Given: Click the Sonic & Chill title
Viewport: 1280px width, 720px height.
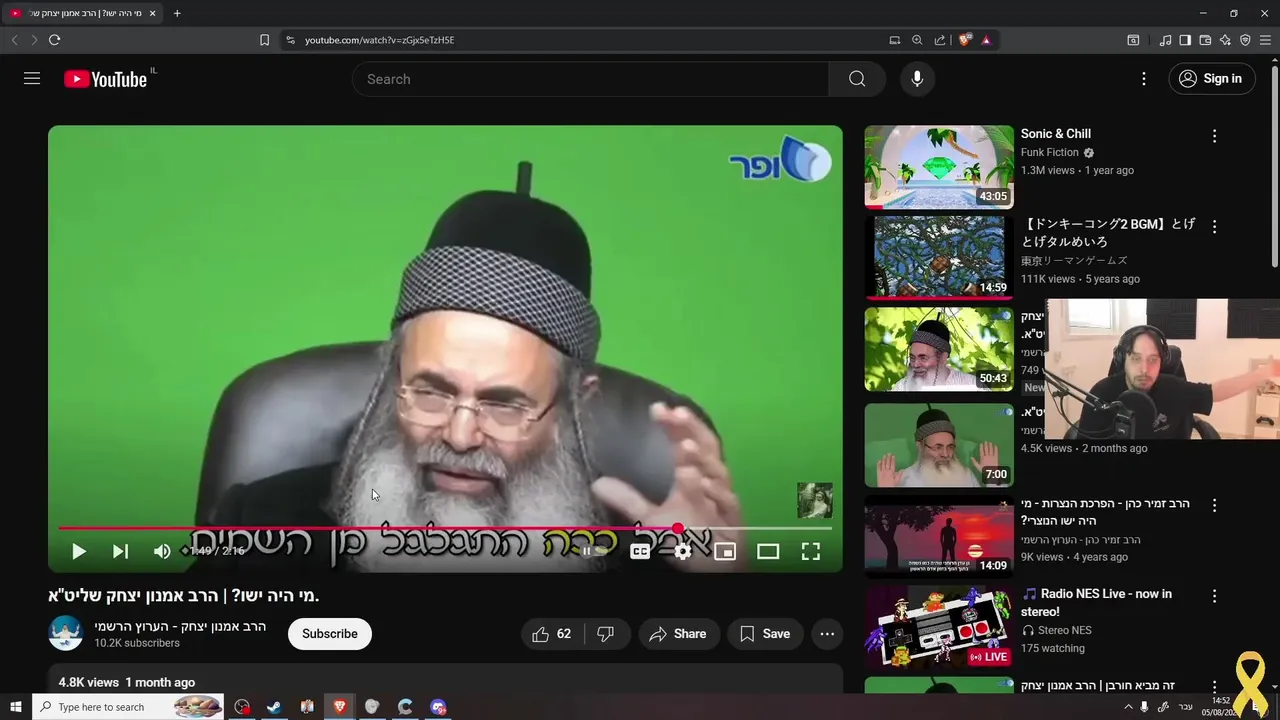Looking at the screenshot, I should 1056,134.
